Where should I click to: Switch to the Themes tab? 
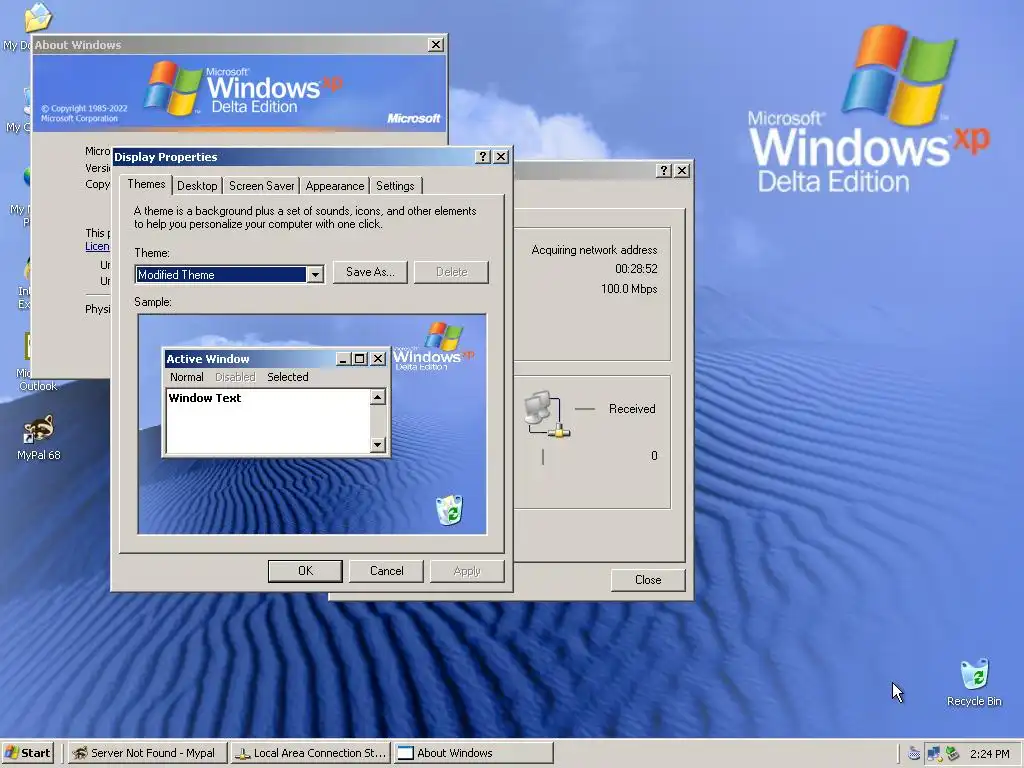[146, 184]
